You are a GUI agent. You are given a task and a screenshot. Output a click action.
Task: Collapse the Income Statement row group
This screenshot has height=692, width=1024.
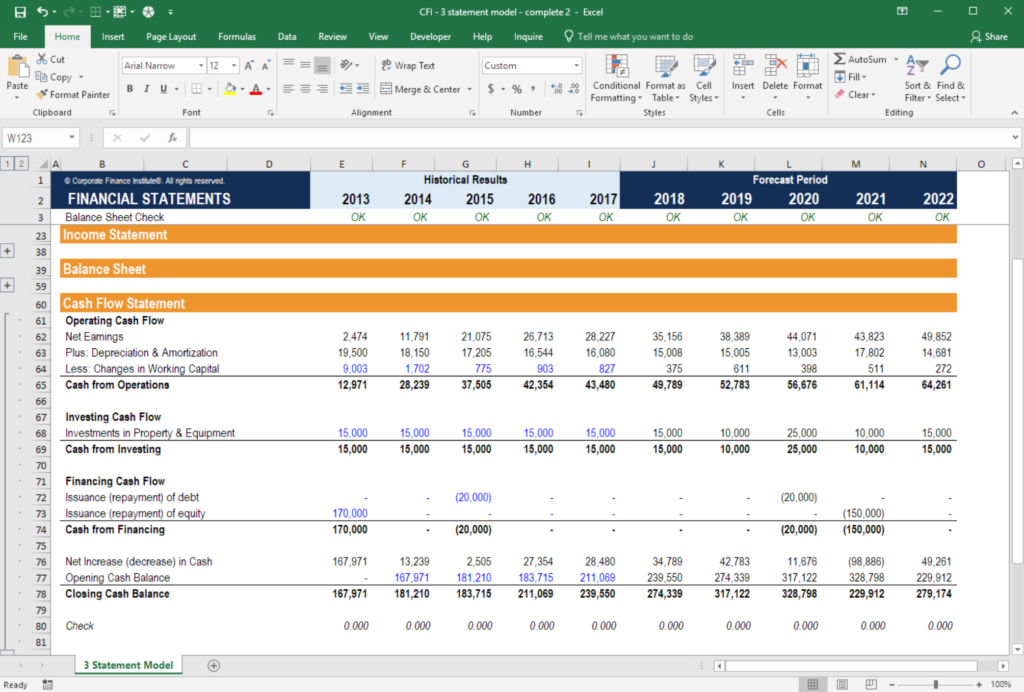click(x=8, y=250)
